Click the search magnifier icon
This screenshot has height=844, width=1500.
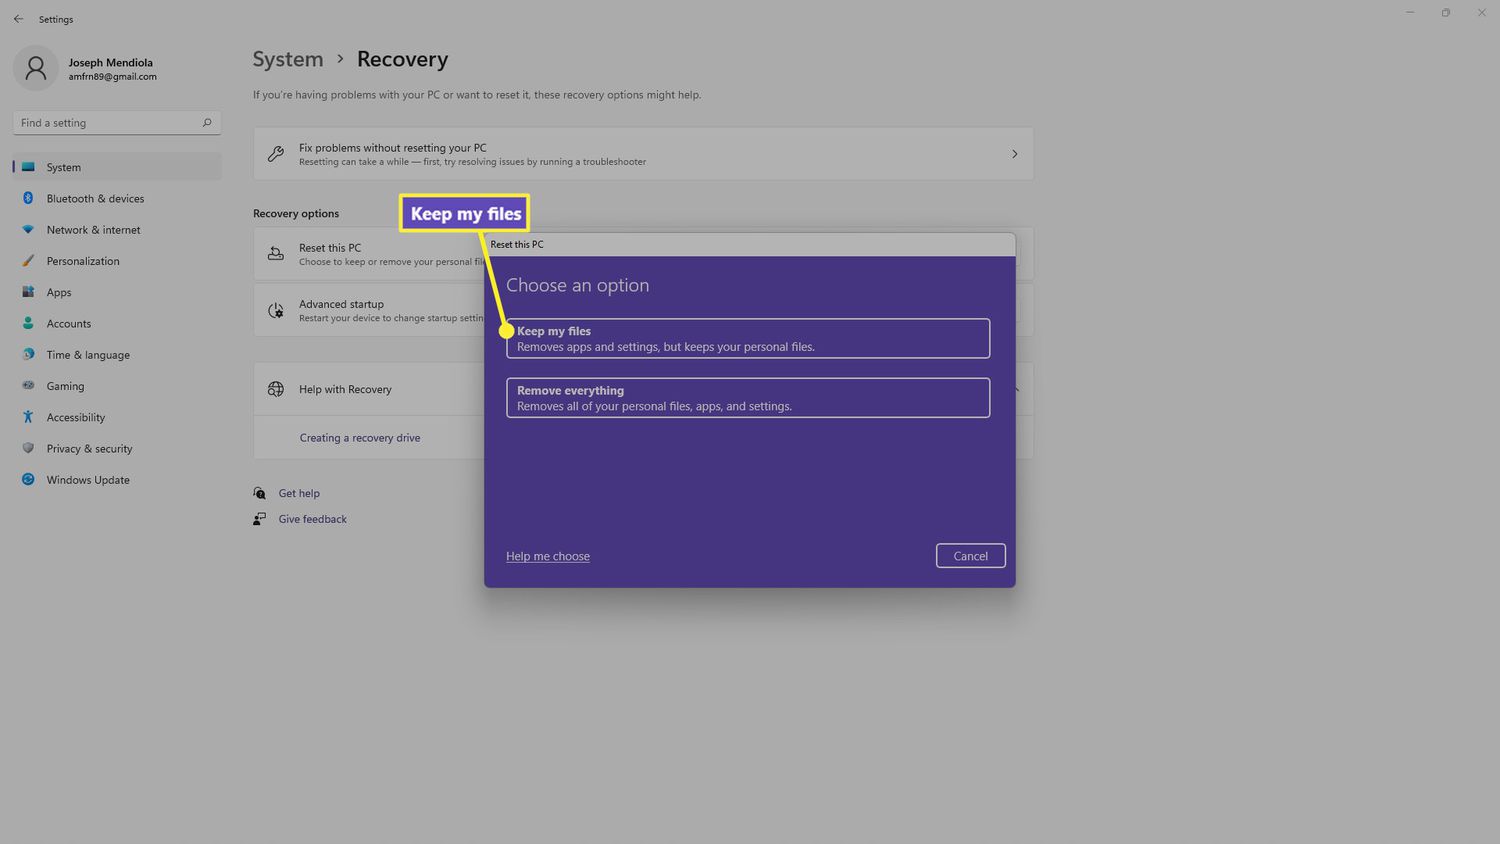click(x=207, y=123)
